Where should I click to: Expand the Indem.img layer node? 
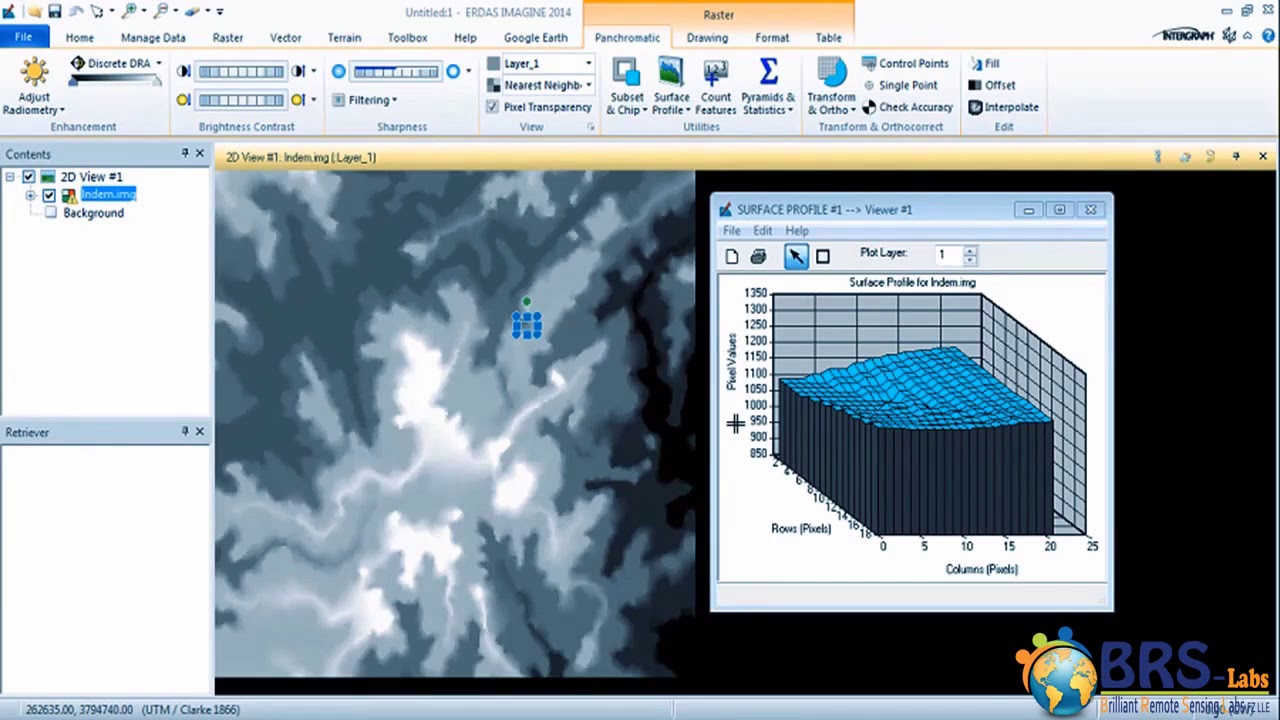click(30, 195)
